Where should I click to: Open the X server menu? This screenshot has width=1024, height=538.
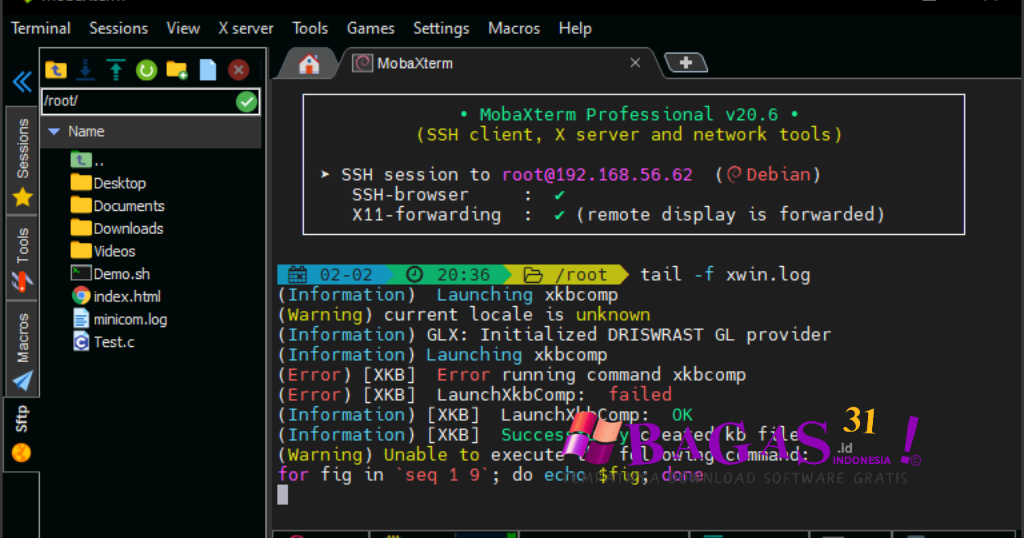[x=246, y=29]
